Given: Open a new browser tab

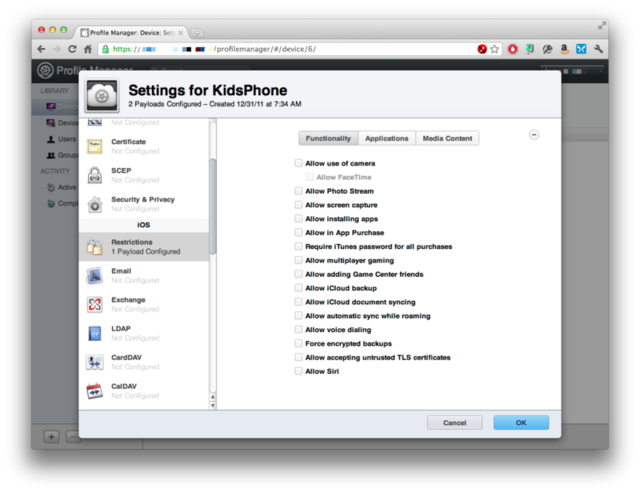Looking at the screenshot, I should [197, 33].
